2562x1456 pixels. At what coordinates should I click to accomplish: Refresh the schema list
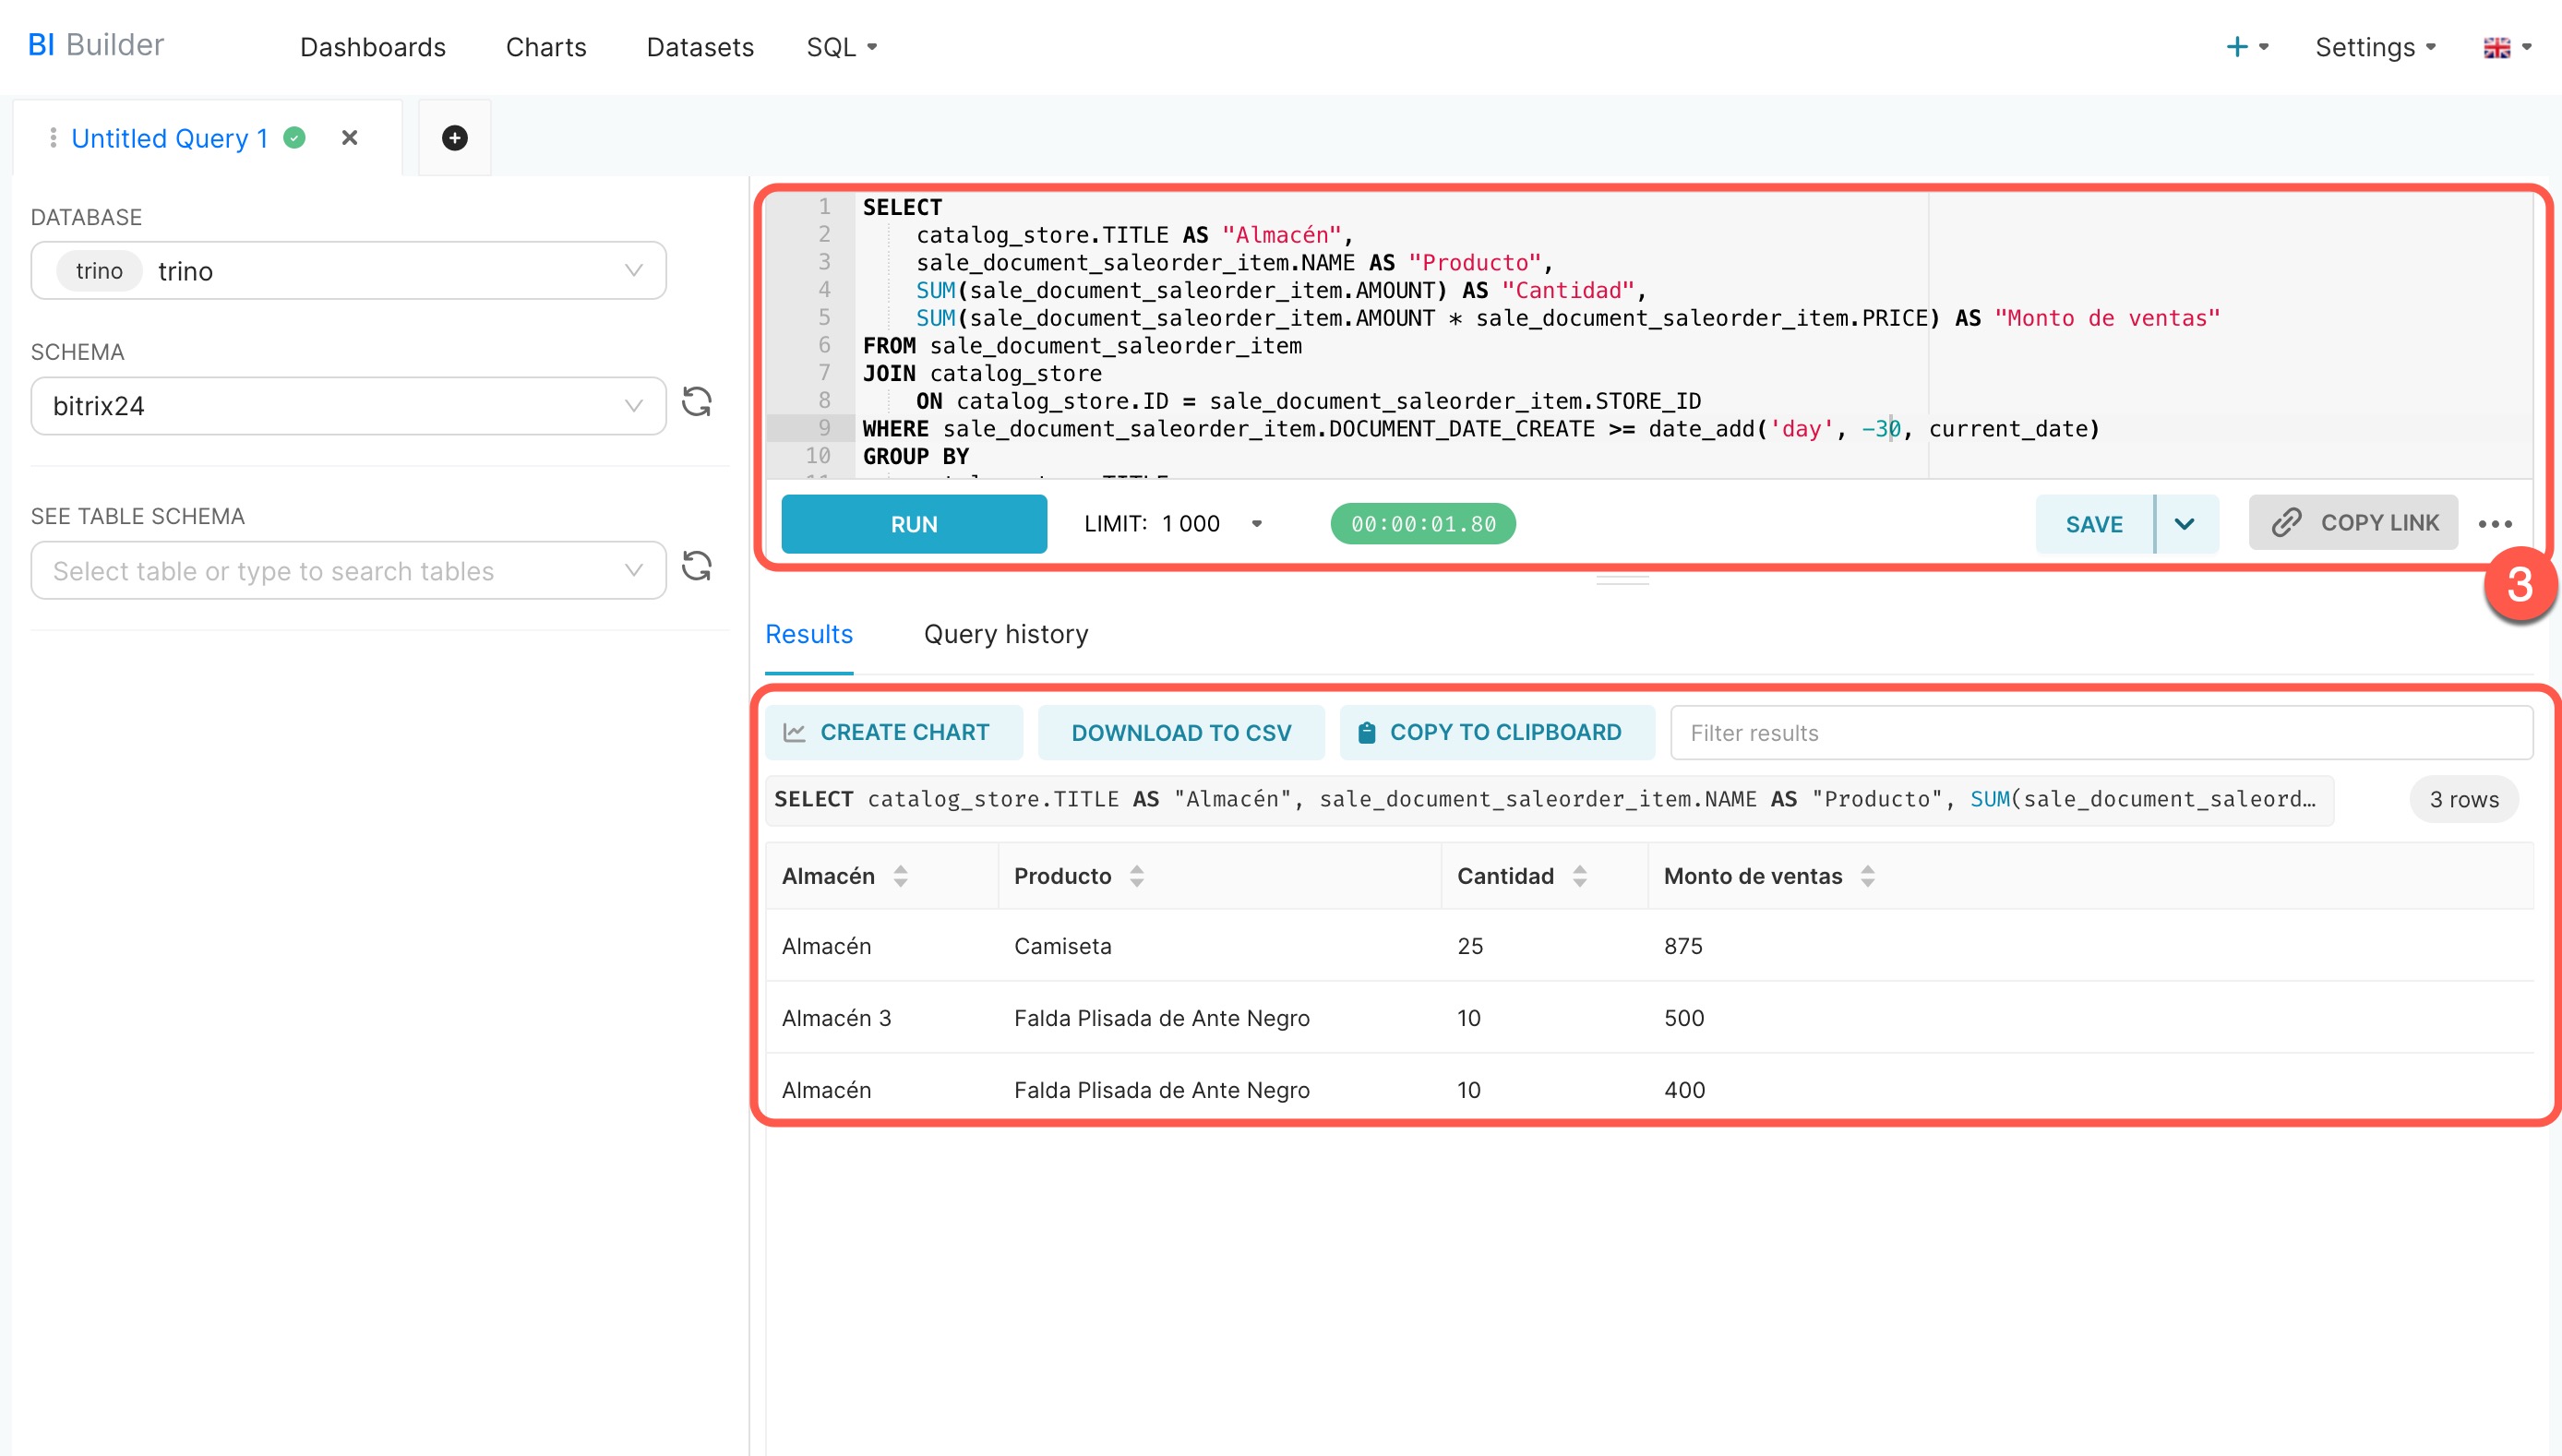(x=697, y=403)
